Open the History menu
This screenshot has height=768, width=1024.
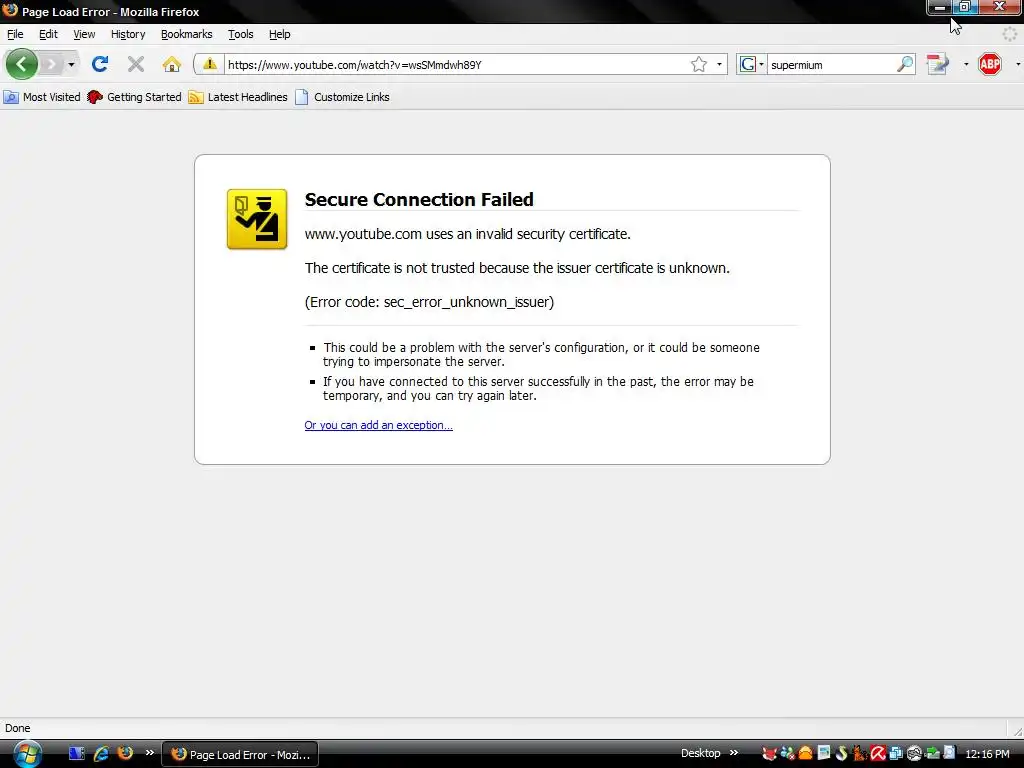coord(127,34)
